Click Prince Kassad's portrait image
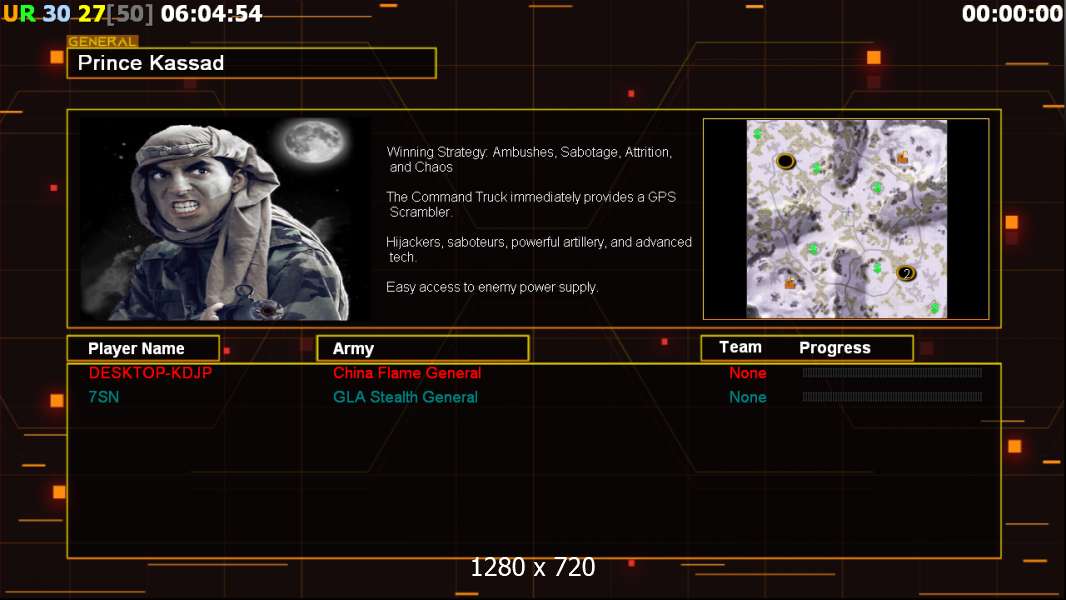Viewport: 1066px width, 600px height. pyautogui.click(x=226, y=218)
